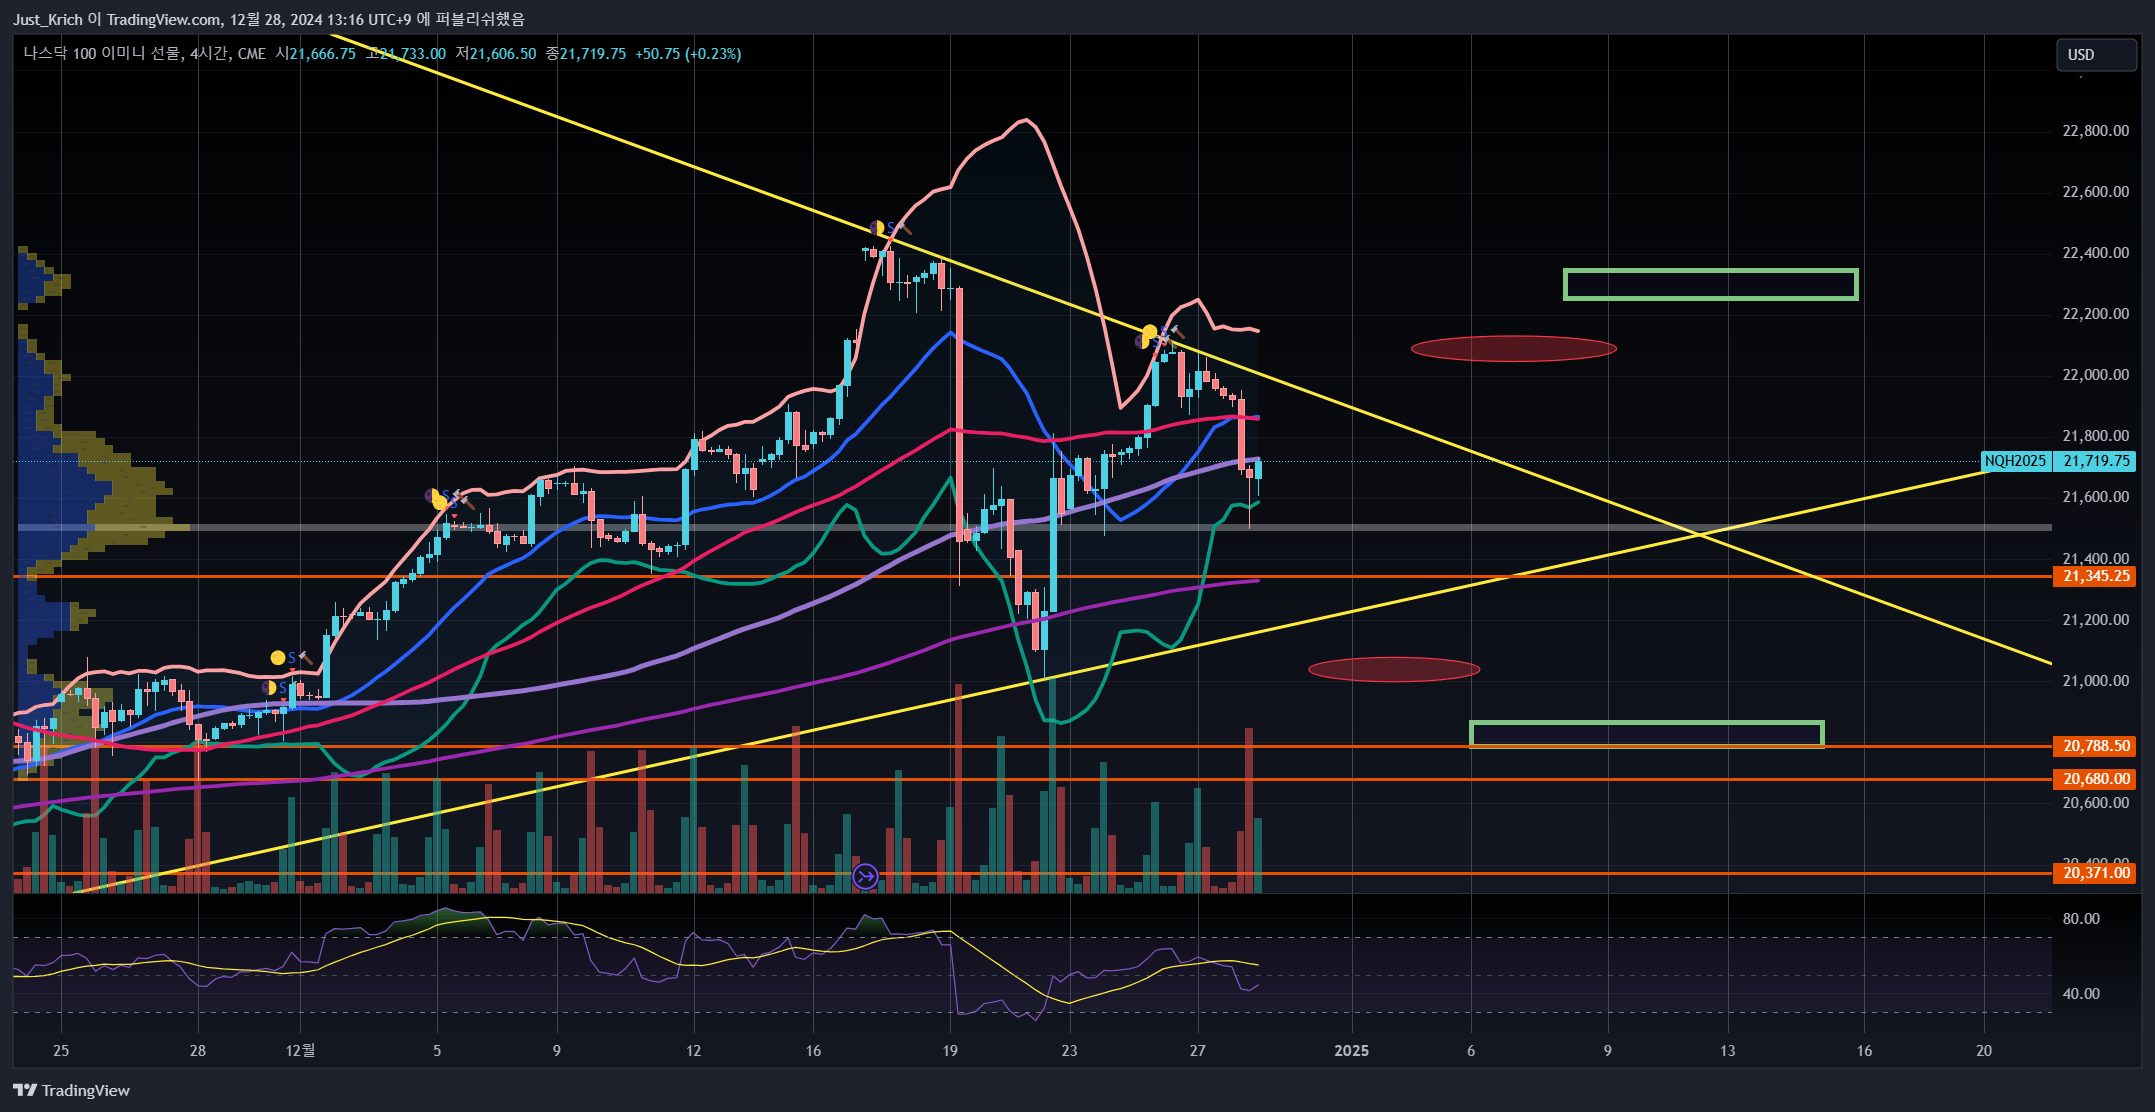The width and height of the screenshot is (2155, 1112).
Task: Click the hammer icon beside the Nov 29 full-moon marker
Action: coord(306,658)
